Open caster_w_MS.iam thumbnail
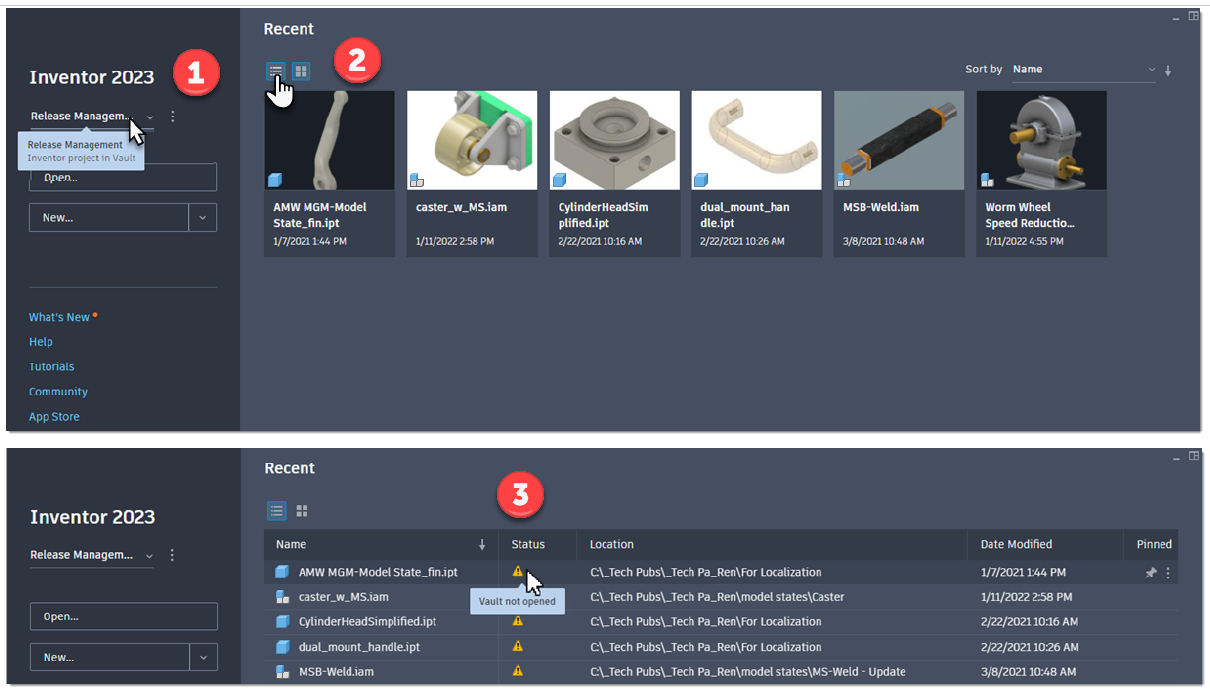Screen dimensions: 1210x697 [472, 140]
